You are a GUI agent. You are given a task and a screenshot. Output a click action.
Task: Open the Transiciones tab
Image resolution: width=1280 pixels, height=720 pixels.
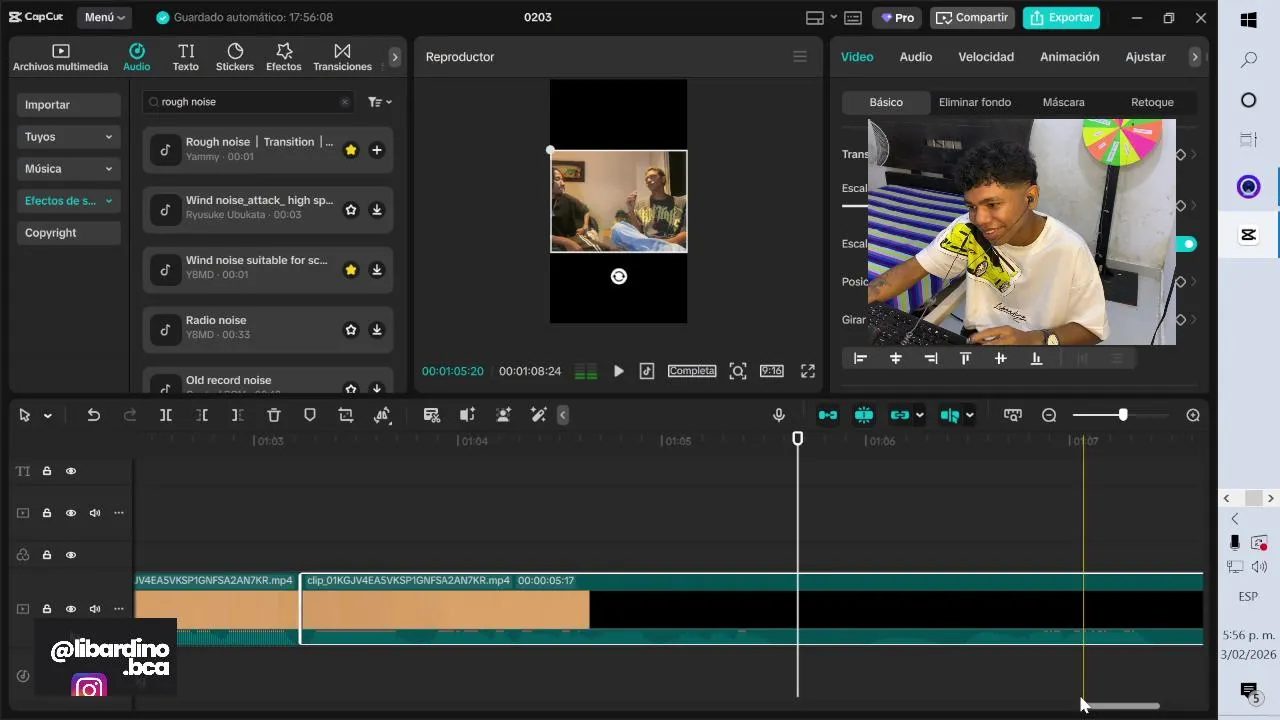[x=342, y=57]
